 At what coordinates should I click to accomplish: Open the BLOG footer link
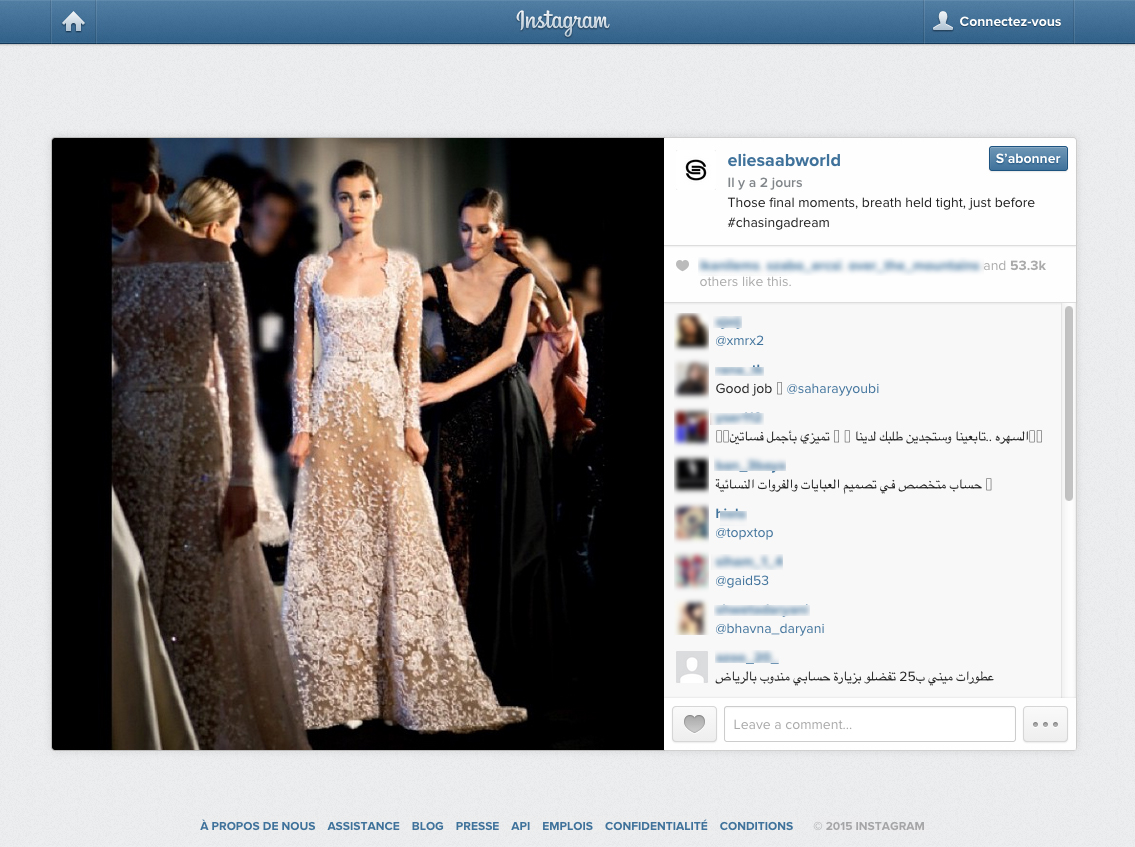427,826
